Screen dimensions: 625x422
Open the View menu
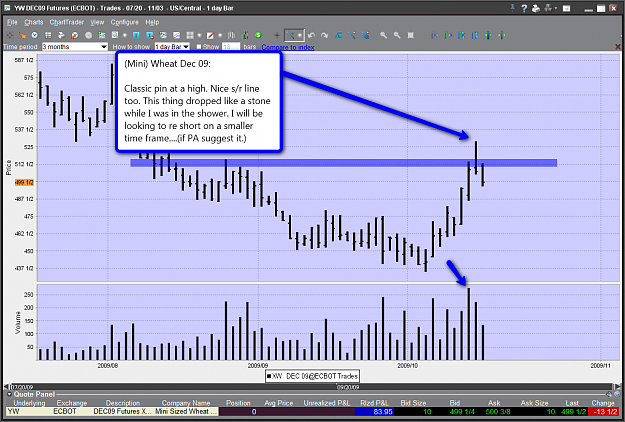pyautogui.click(x=97, y=22)
